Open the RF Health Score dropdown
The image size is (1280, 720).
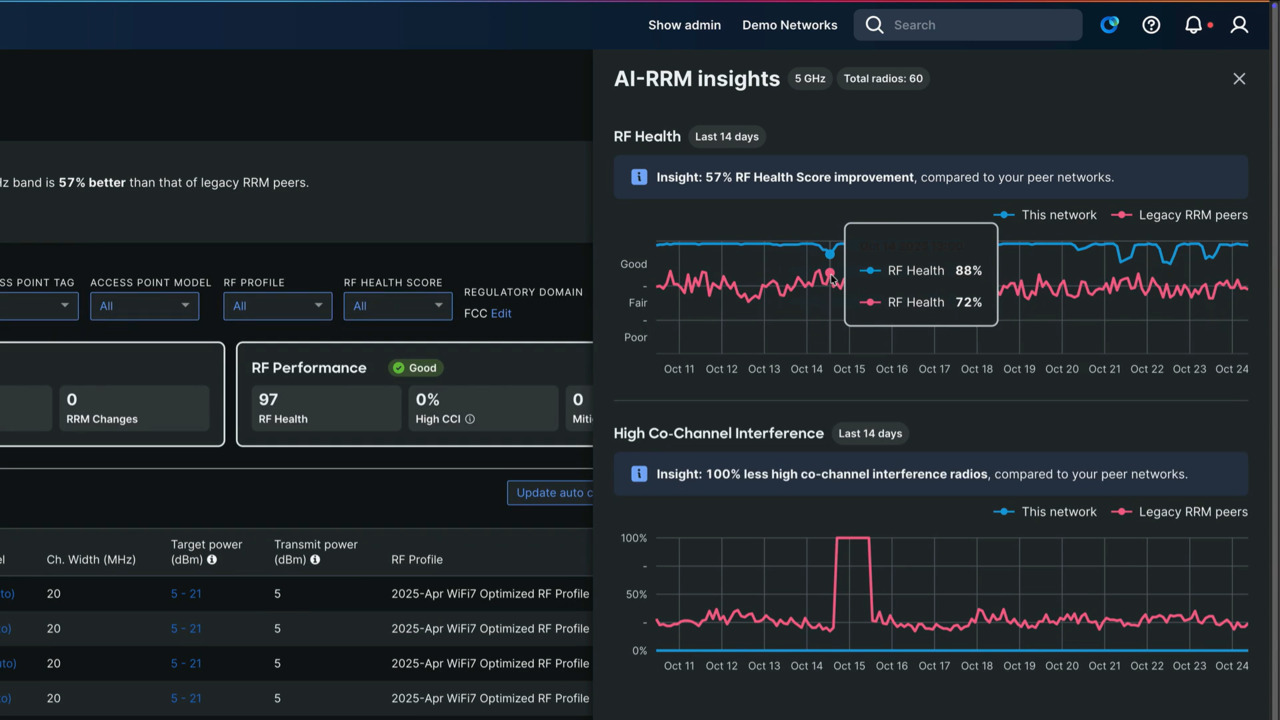click(397, 306)
